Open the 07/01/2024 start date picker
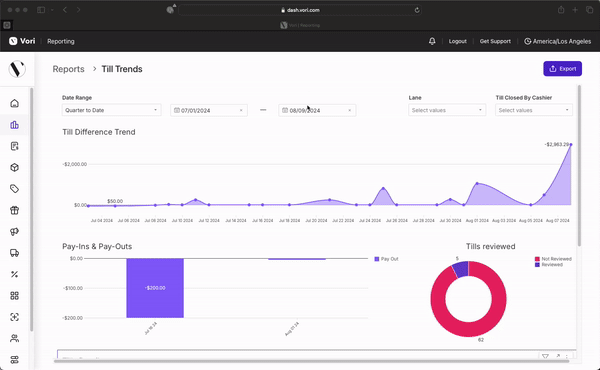The image size is (600, 370). (209, 110)
